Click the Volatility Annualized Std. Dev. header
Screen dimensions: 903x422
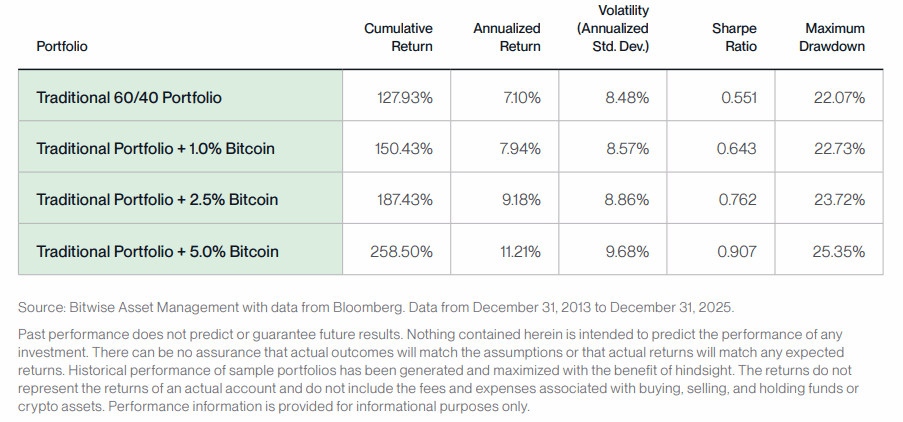coord(613,28)
